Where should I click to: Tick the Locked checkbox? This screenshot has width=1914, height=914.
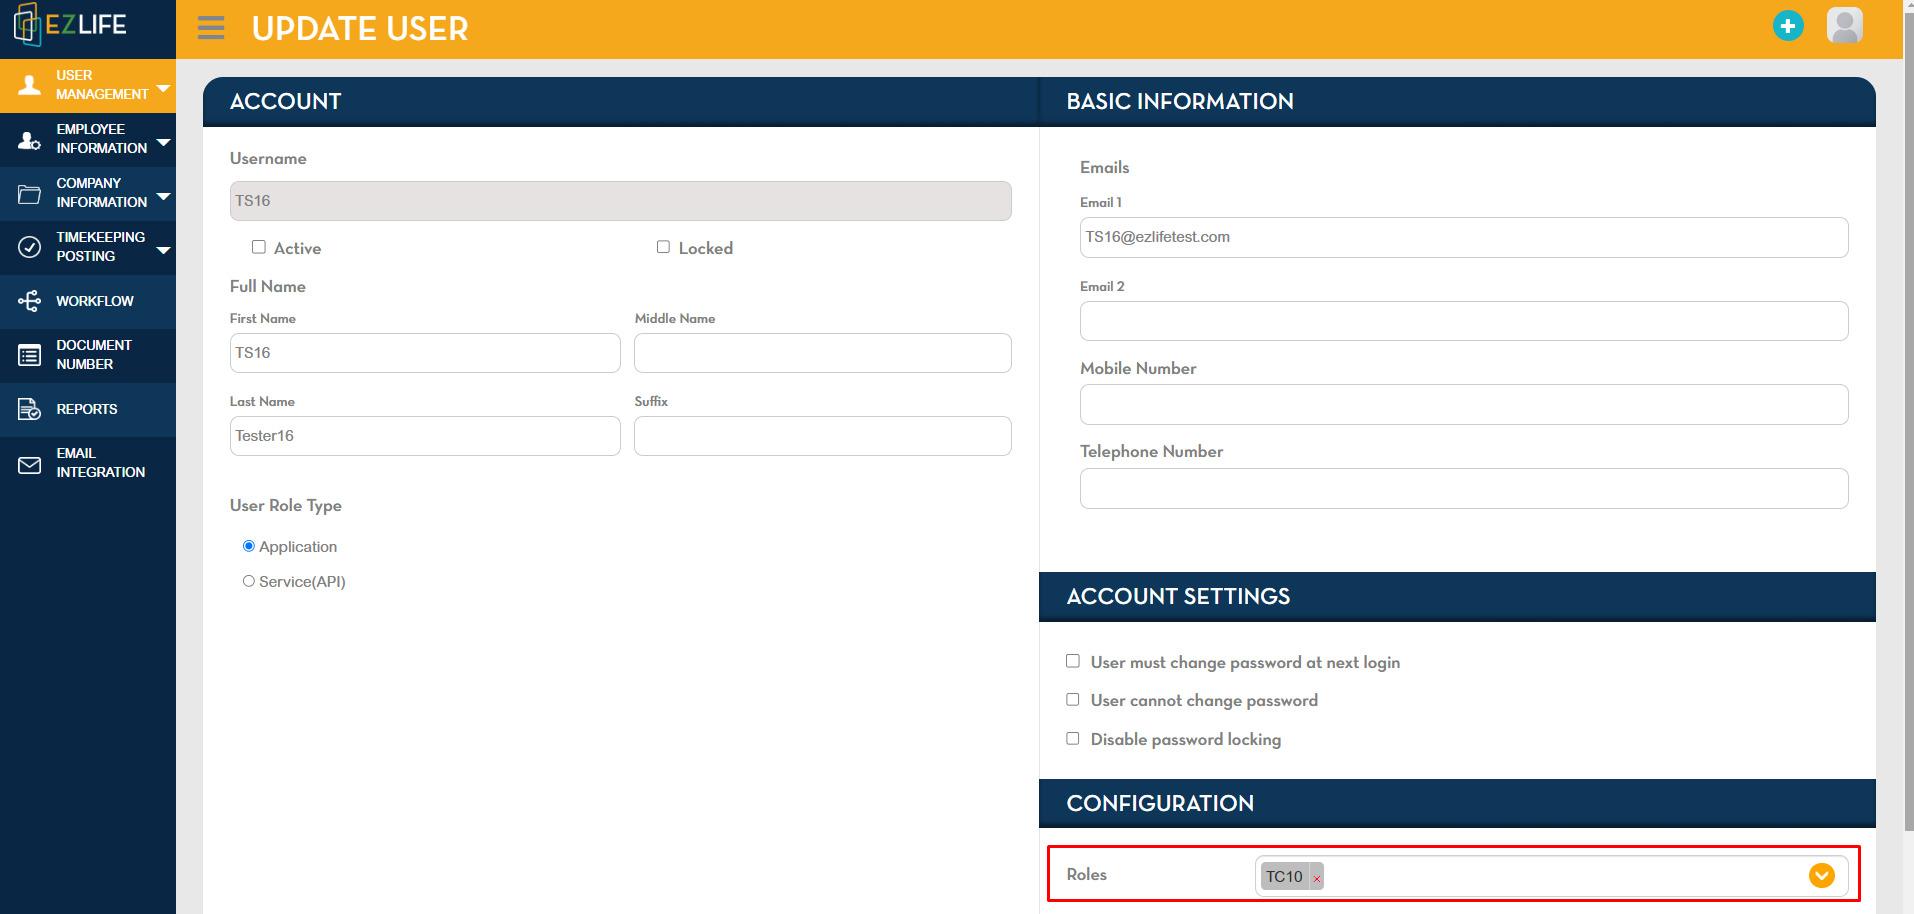pyautogui.click(x=663, y=247)
